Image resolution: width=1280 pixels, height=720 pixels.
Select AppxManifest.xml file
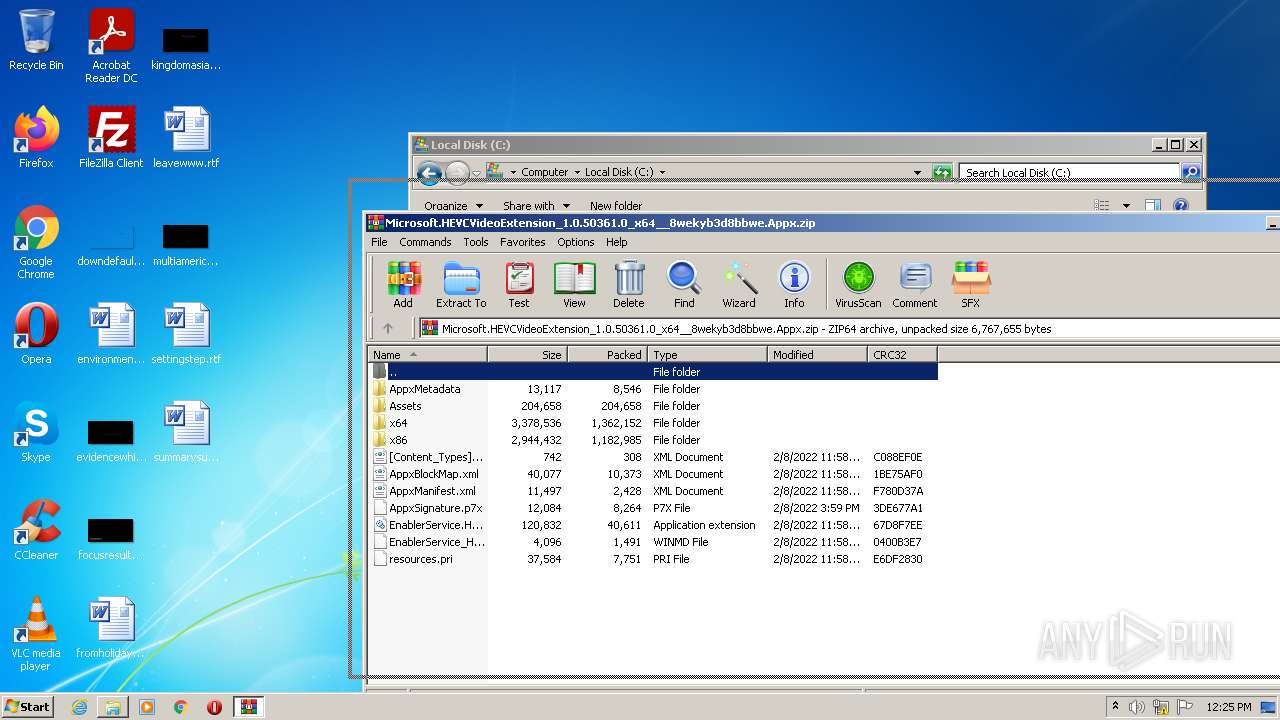(653, 491)
